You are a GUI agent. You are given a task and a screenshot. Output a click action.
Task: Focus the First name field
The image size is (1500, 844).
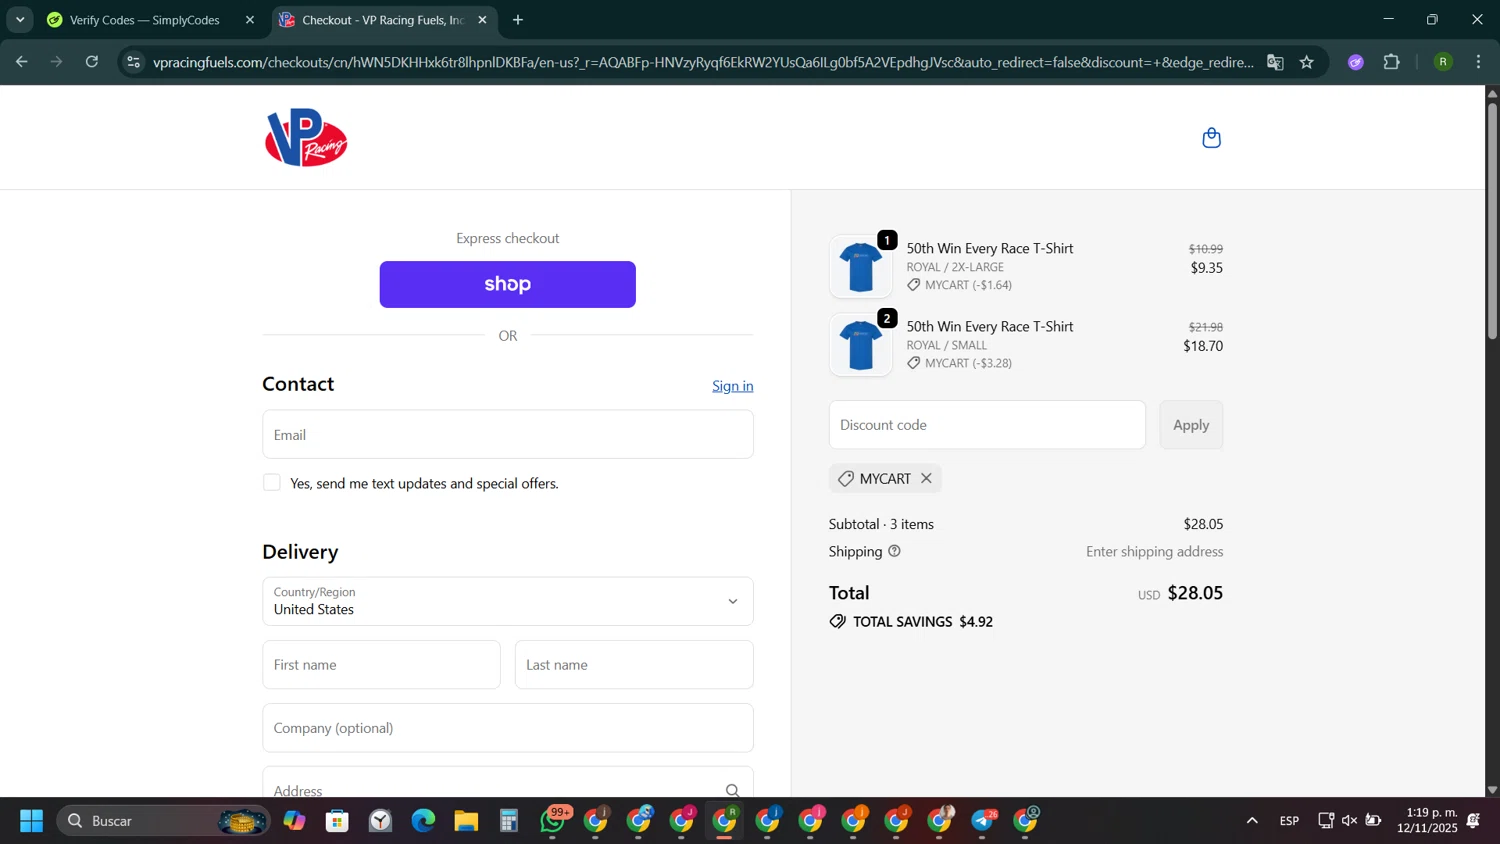pos(381,665)
